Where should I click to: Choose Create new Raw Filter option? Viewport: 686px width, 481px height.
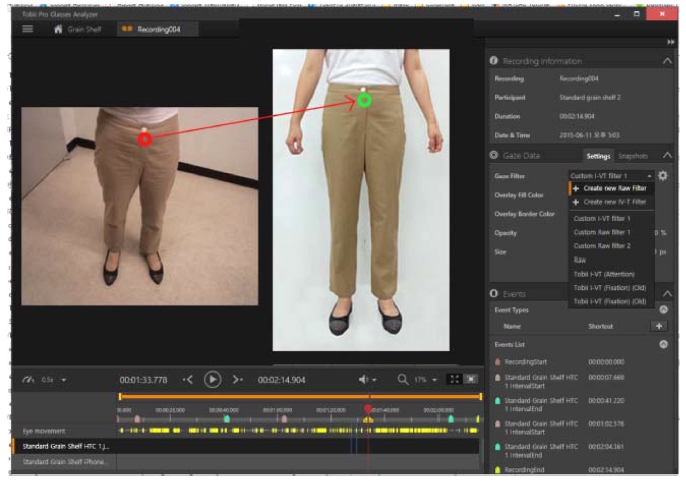[614, 188]
